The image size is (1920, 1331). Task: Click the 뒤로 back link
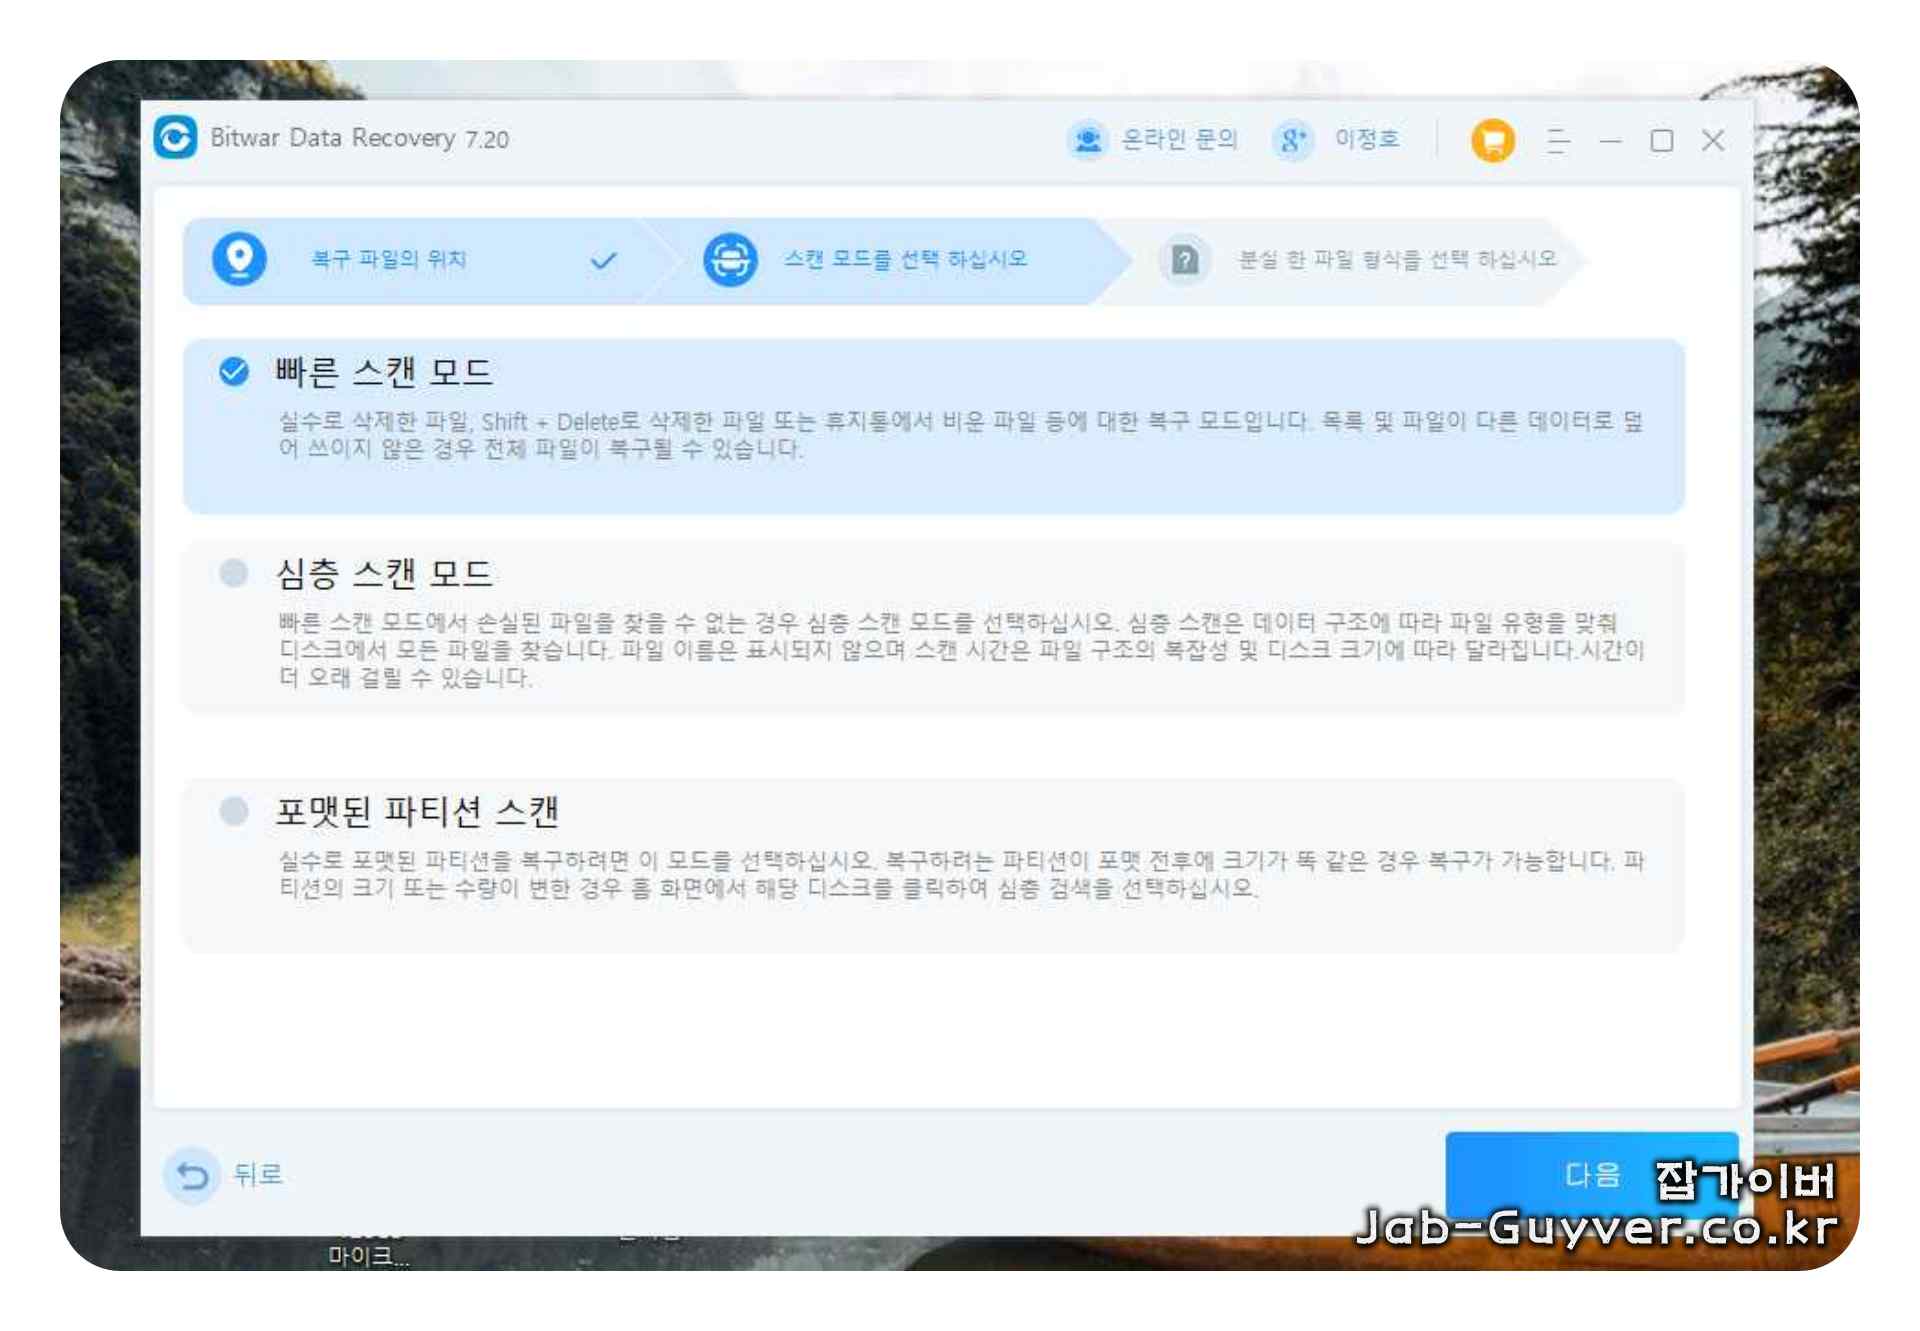258,1175
